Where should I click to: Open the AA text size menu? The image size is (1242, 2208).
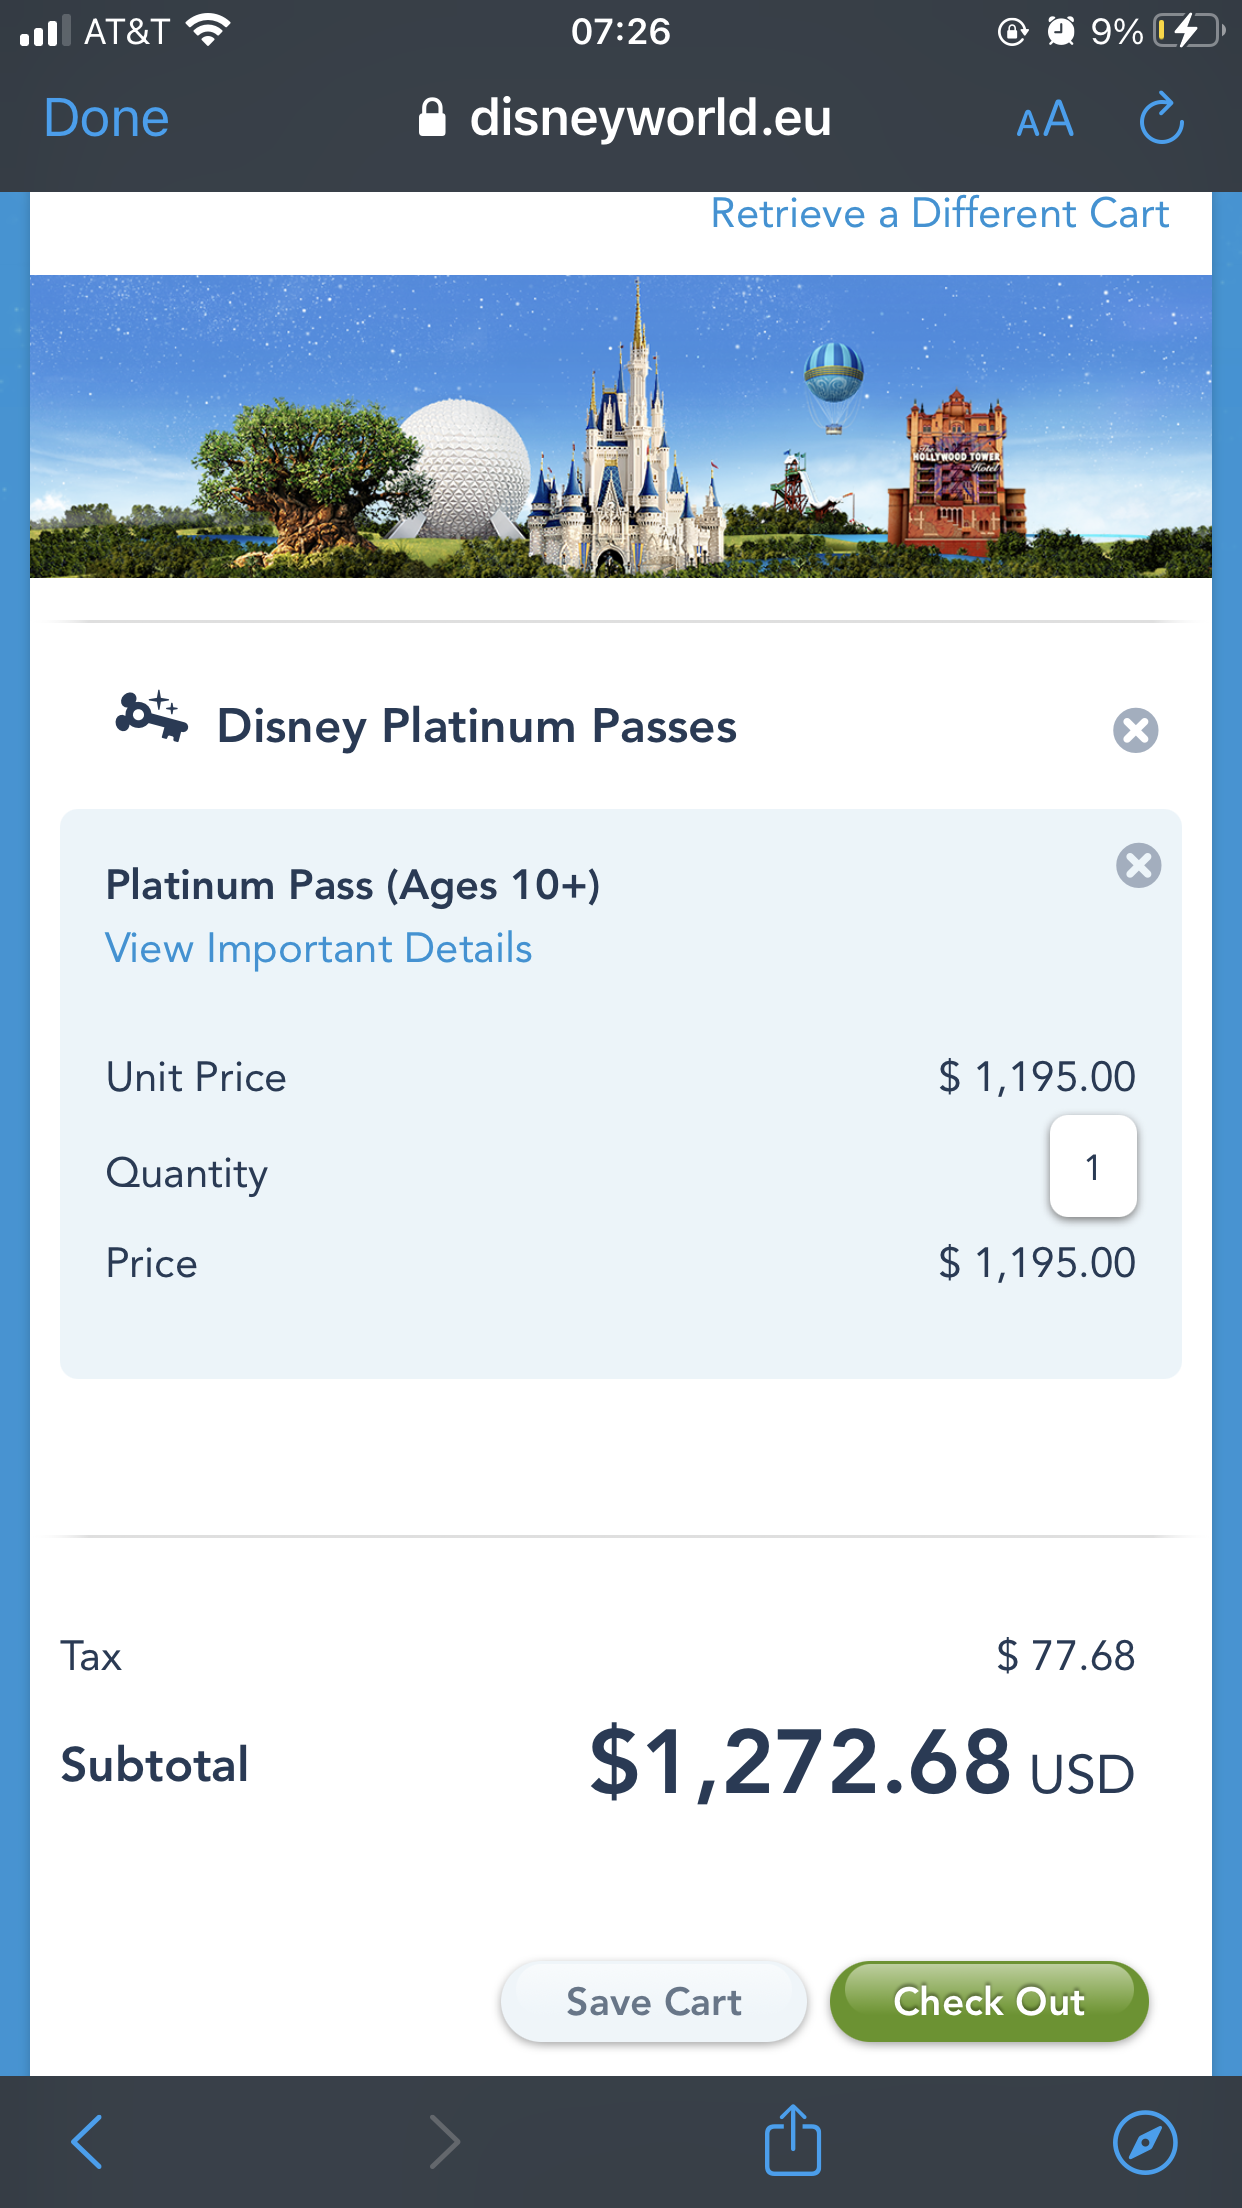pos(1044,121)
